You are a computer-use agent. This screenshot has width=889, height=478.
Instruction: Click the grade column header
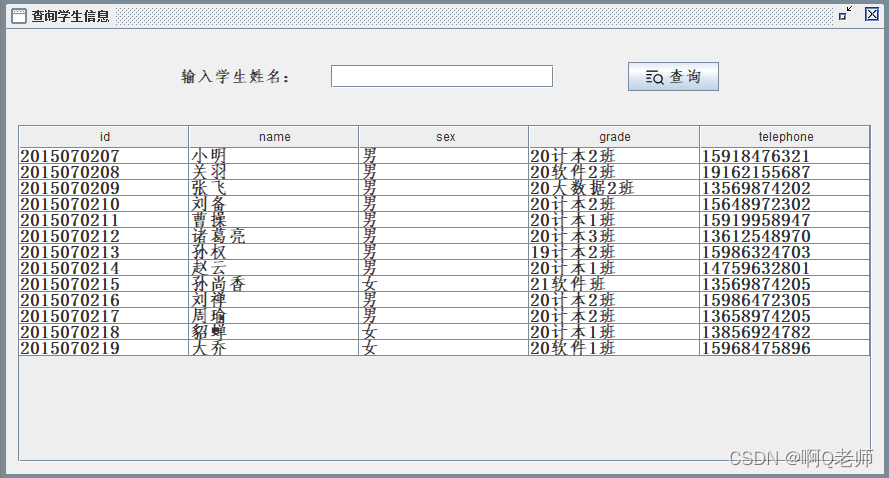click(x=614, y=137)
